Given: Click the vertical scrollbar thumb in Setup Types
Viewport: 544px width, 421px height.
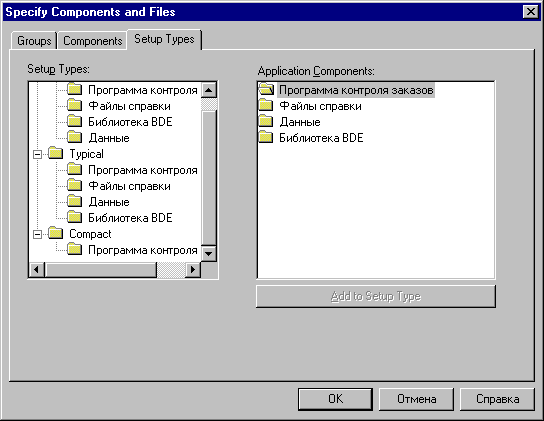Looking at the screenshot, I should (x=209, y=178).
